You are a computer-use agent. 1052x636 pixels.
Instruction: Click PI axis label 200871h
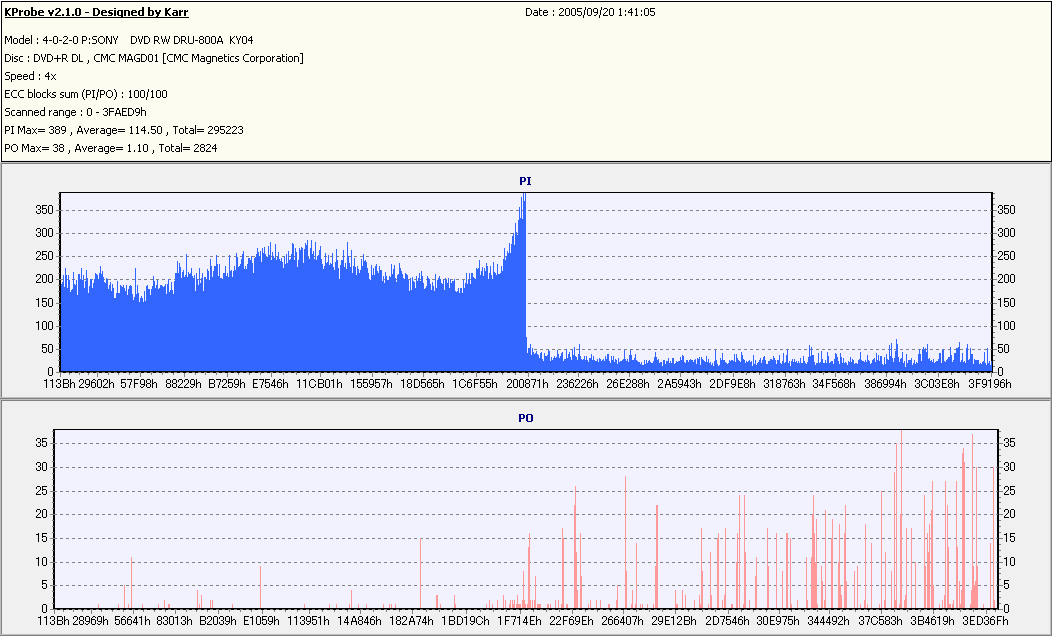pyautogui.click(x=527, y=384)
